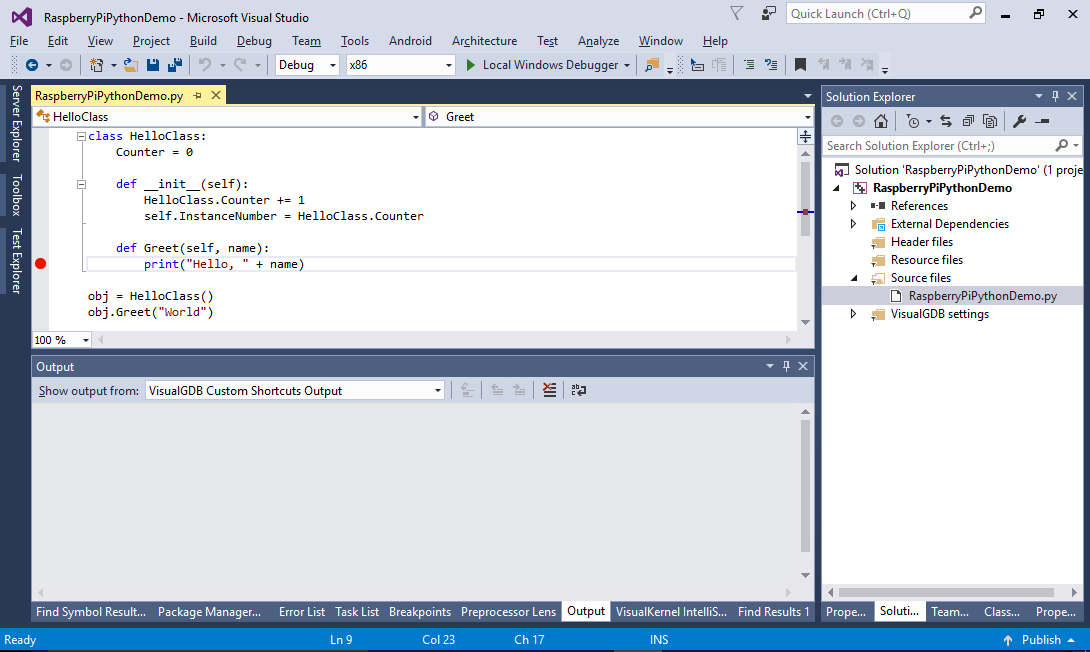Click the Undo arrow icon

205,65
